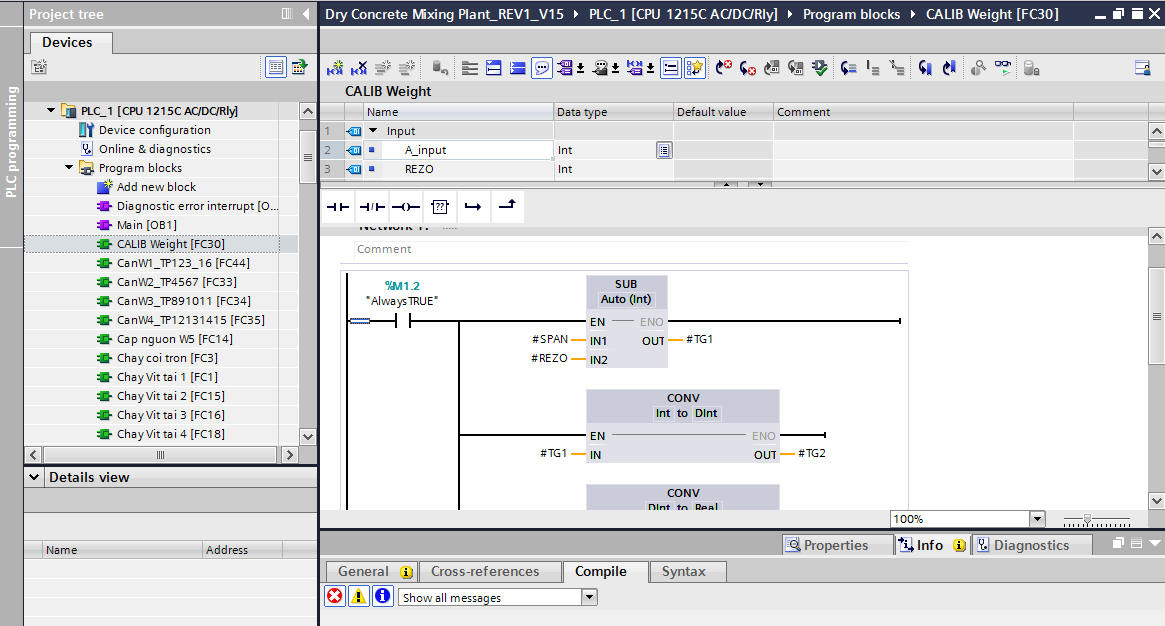The width and height of the screenshot is (1165, 626).
Task: Toggle the Show favorites star button
Action: pos(694,68)
